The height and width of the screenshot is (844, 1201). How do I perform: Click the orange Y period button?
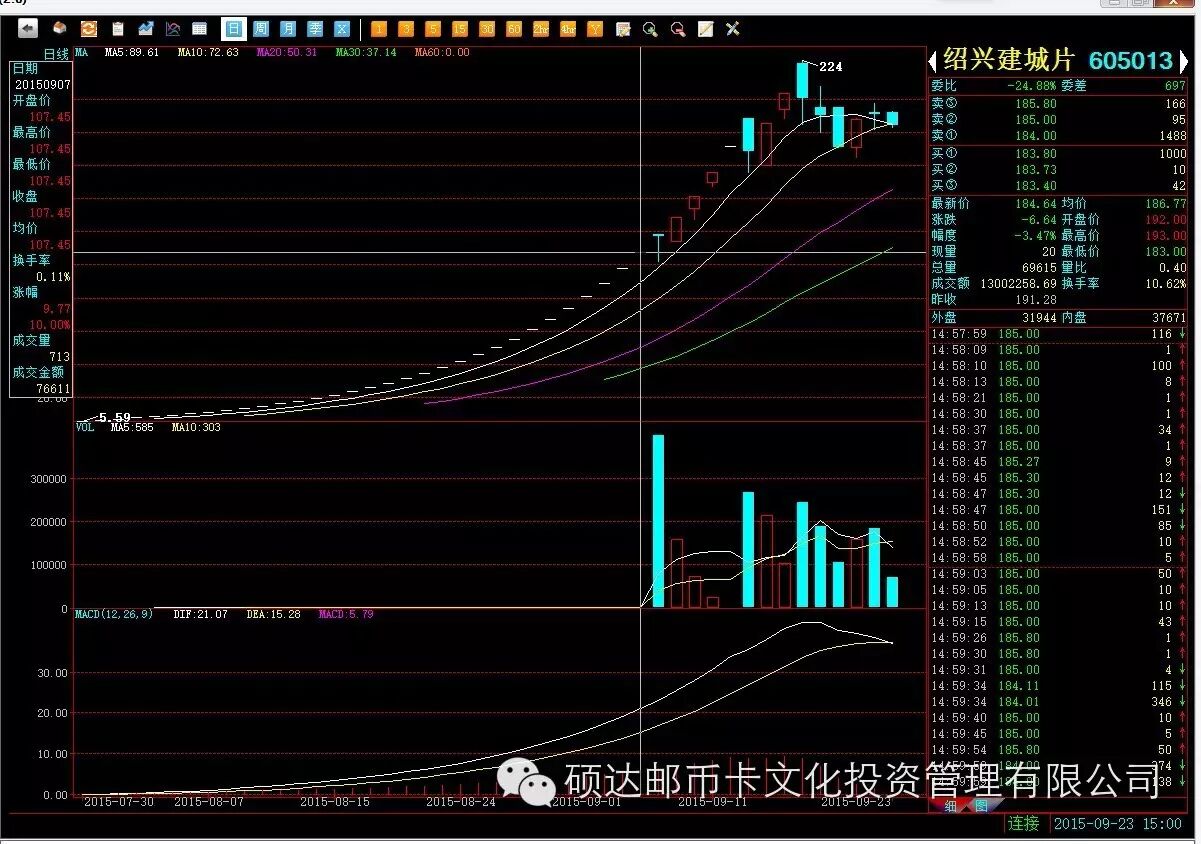[x=595, y=29]
